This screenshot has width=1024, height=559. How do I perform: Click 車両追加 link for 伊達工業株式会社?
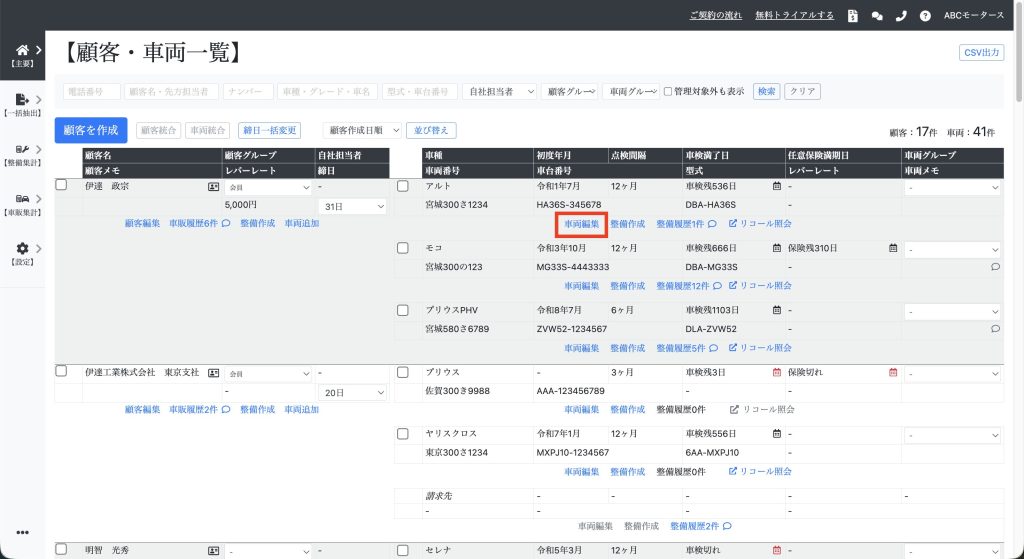(302, 409)
